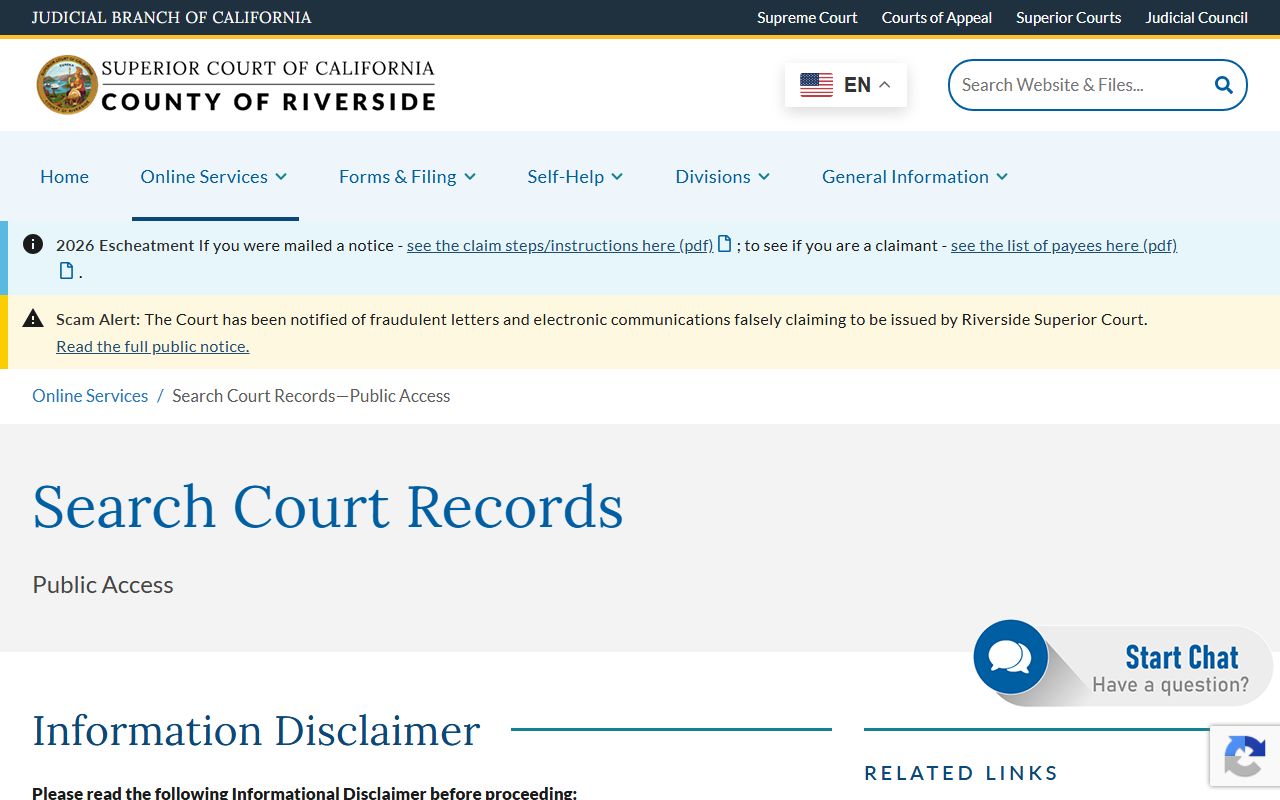Click the Search Court Records heading
Image resolution: width=1280 pixels, height=800 pixels.
coord(328,506)
